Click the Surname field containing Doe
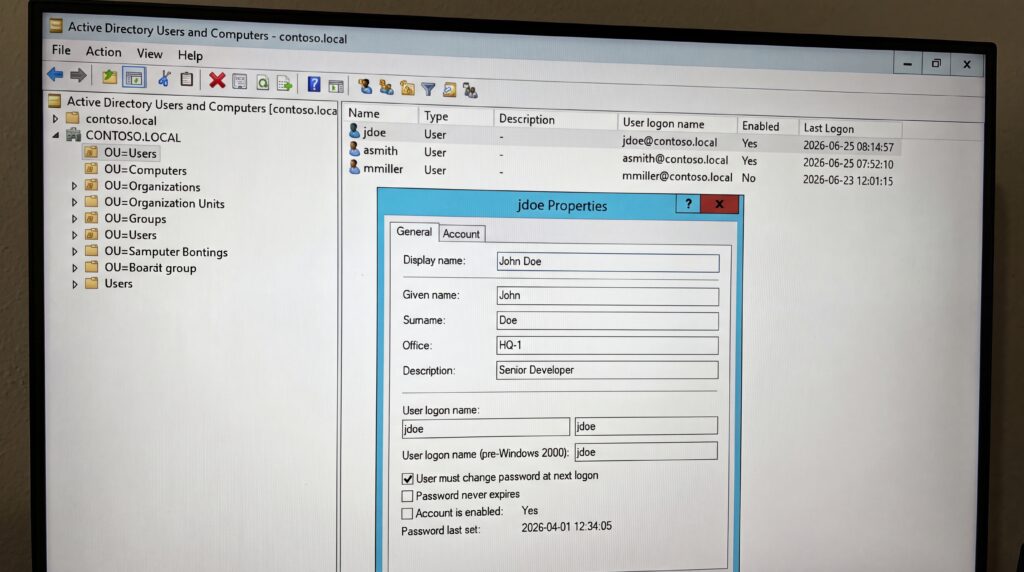The height and width of the screenshot is (572, 1024). click(607, 321)
